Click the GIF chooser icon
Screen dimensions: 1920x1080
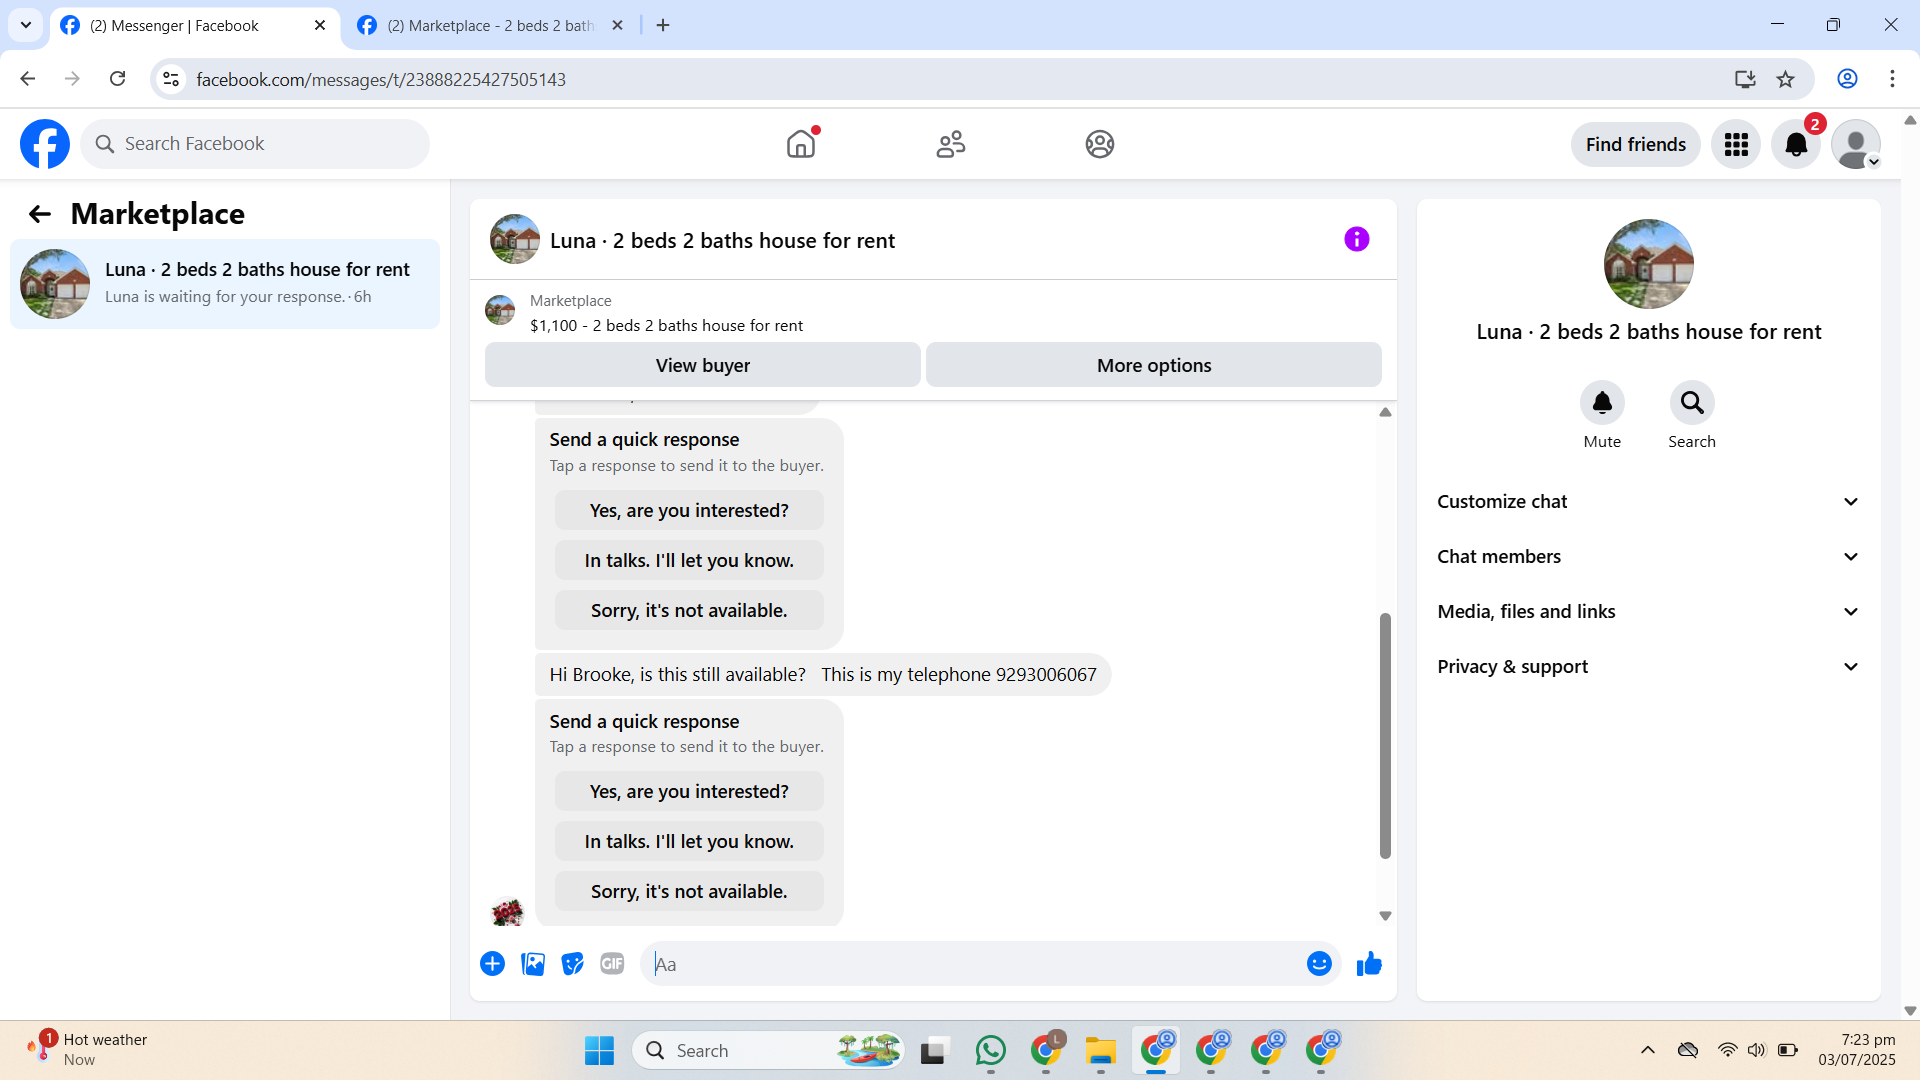click(612, 964)
